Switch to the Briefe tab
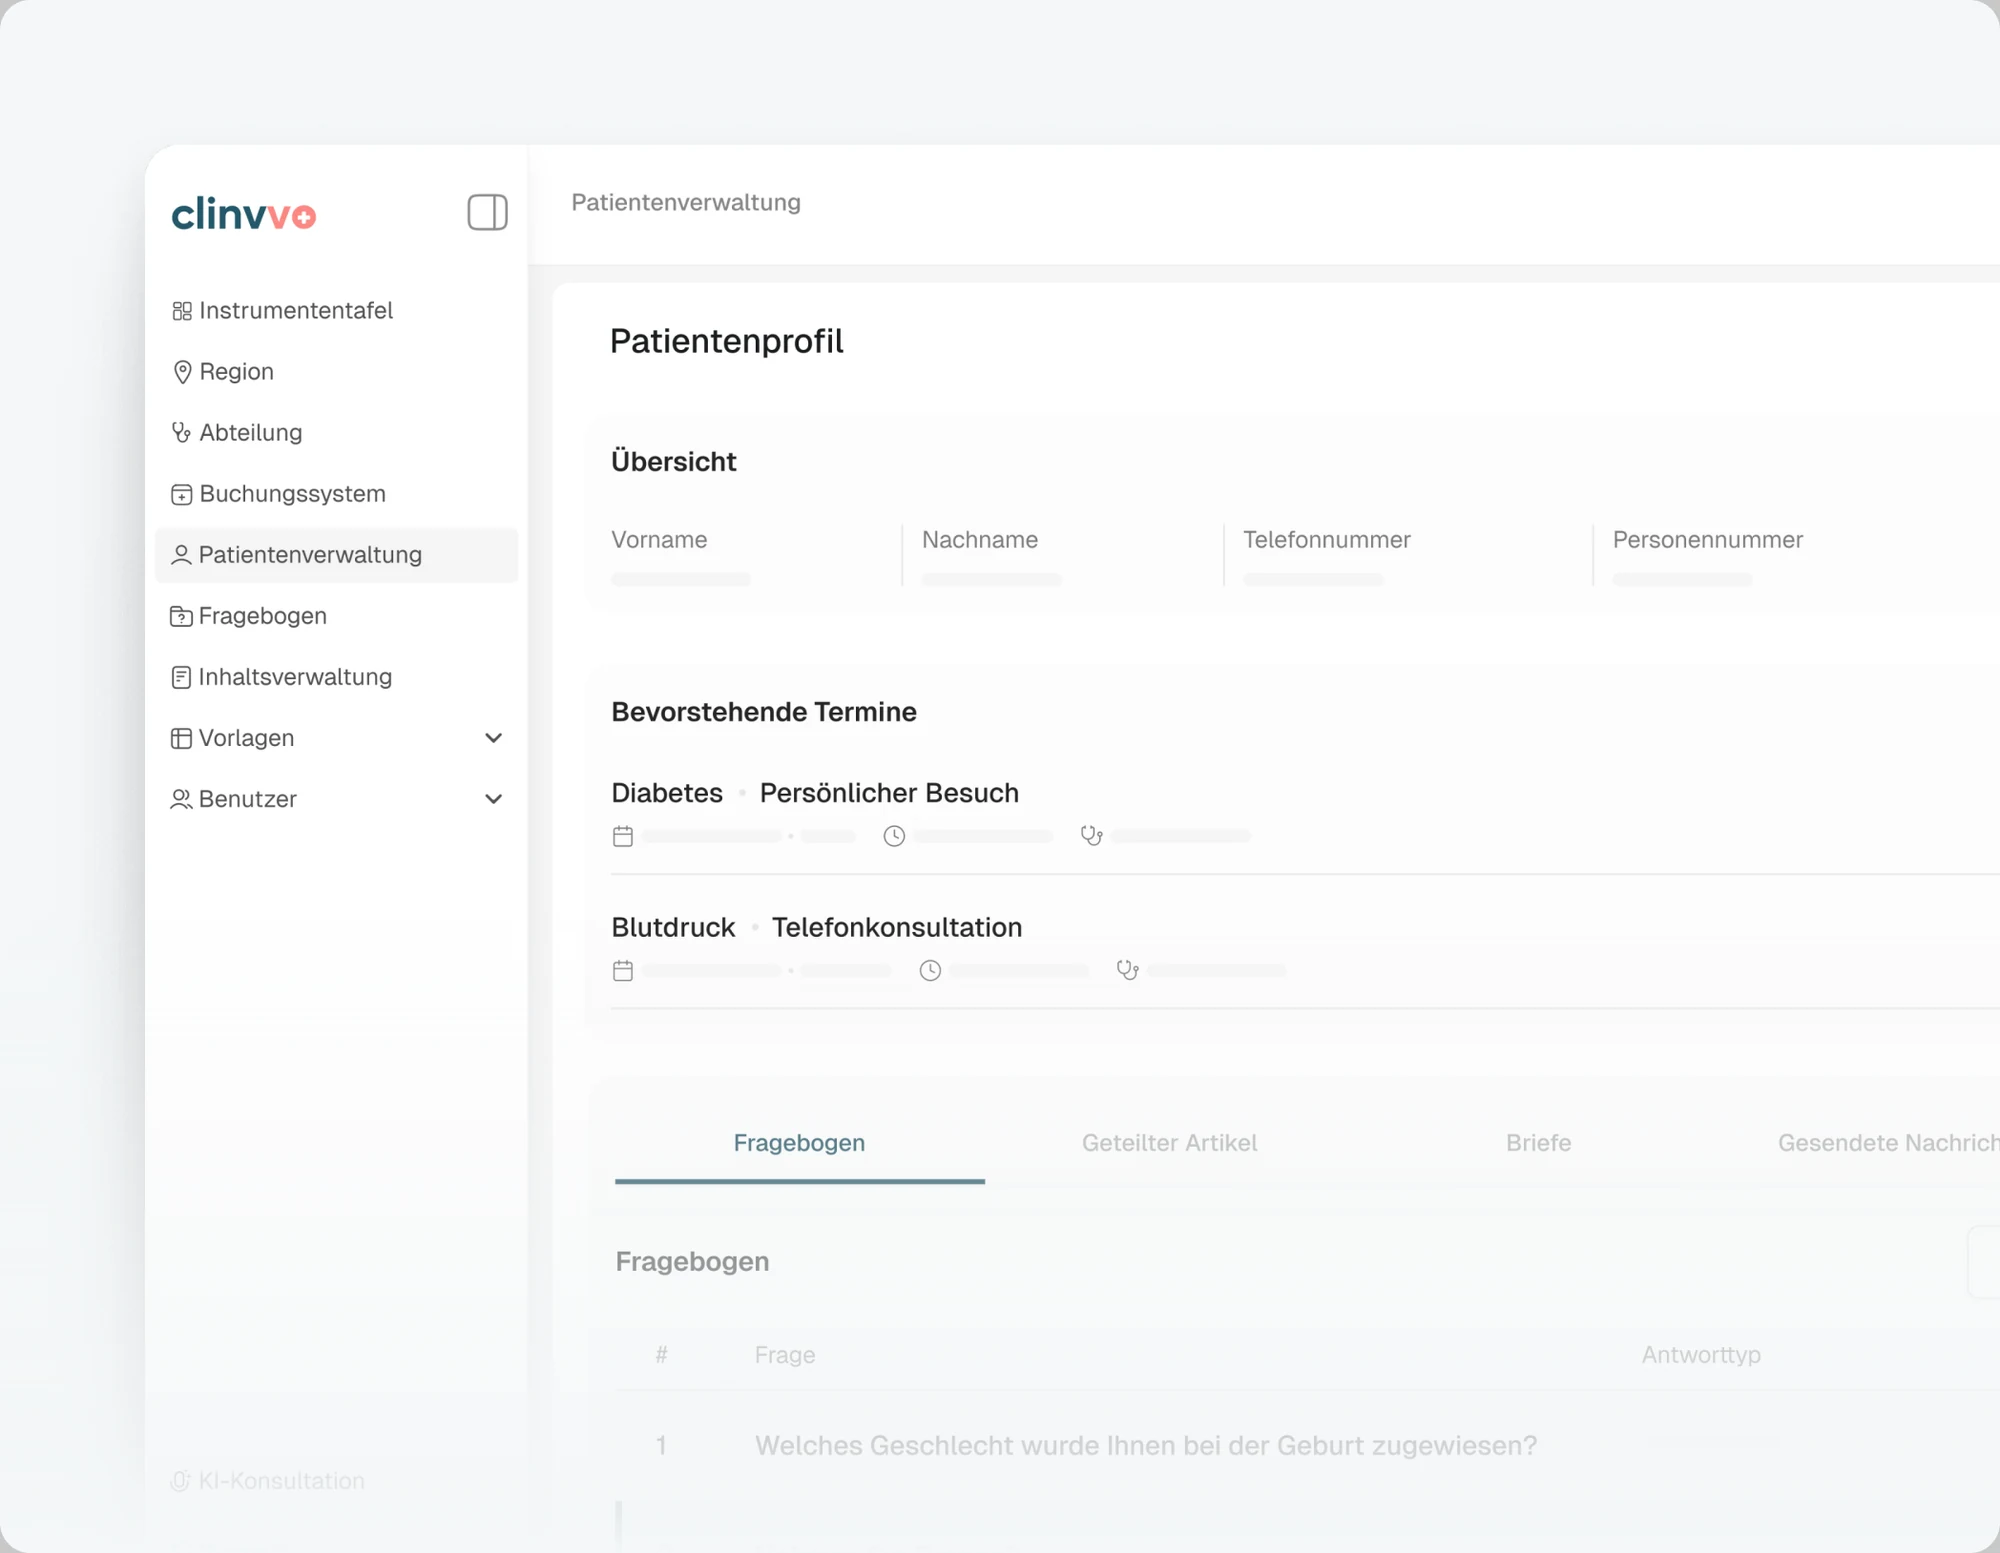This screenshot has width=2000, height=1553. 1538,1143
